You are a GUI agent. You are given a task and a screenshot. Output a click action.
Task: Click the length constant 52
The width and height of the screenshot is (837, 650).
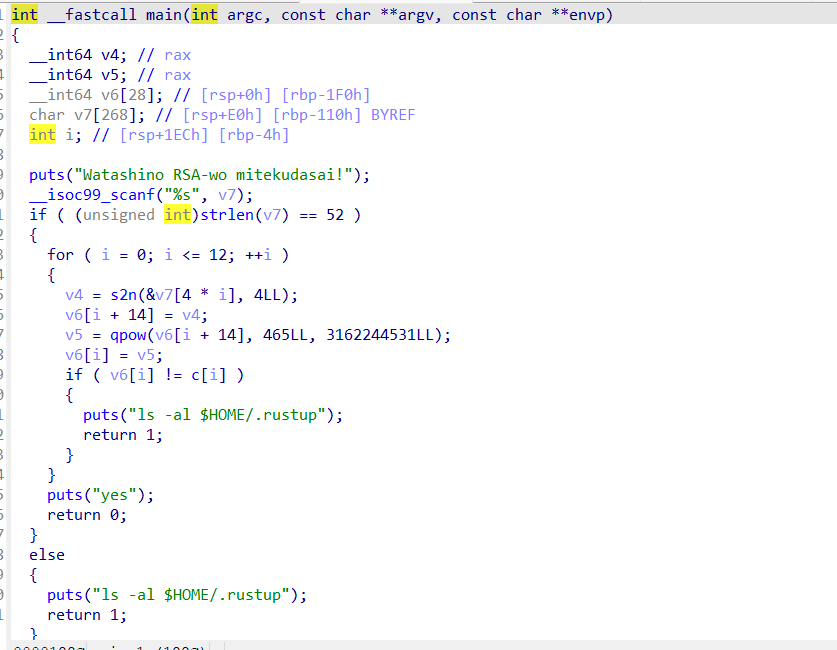coord(335,215)
